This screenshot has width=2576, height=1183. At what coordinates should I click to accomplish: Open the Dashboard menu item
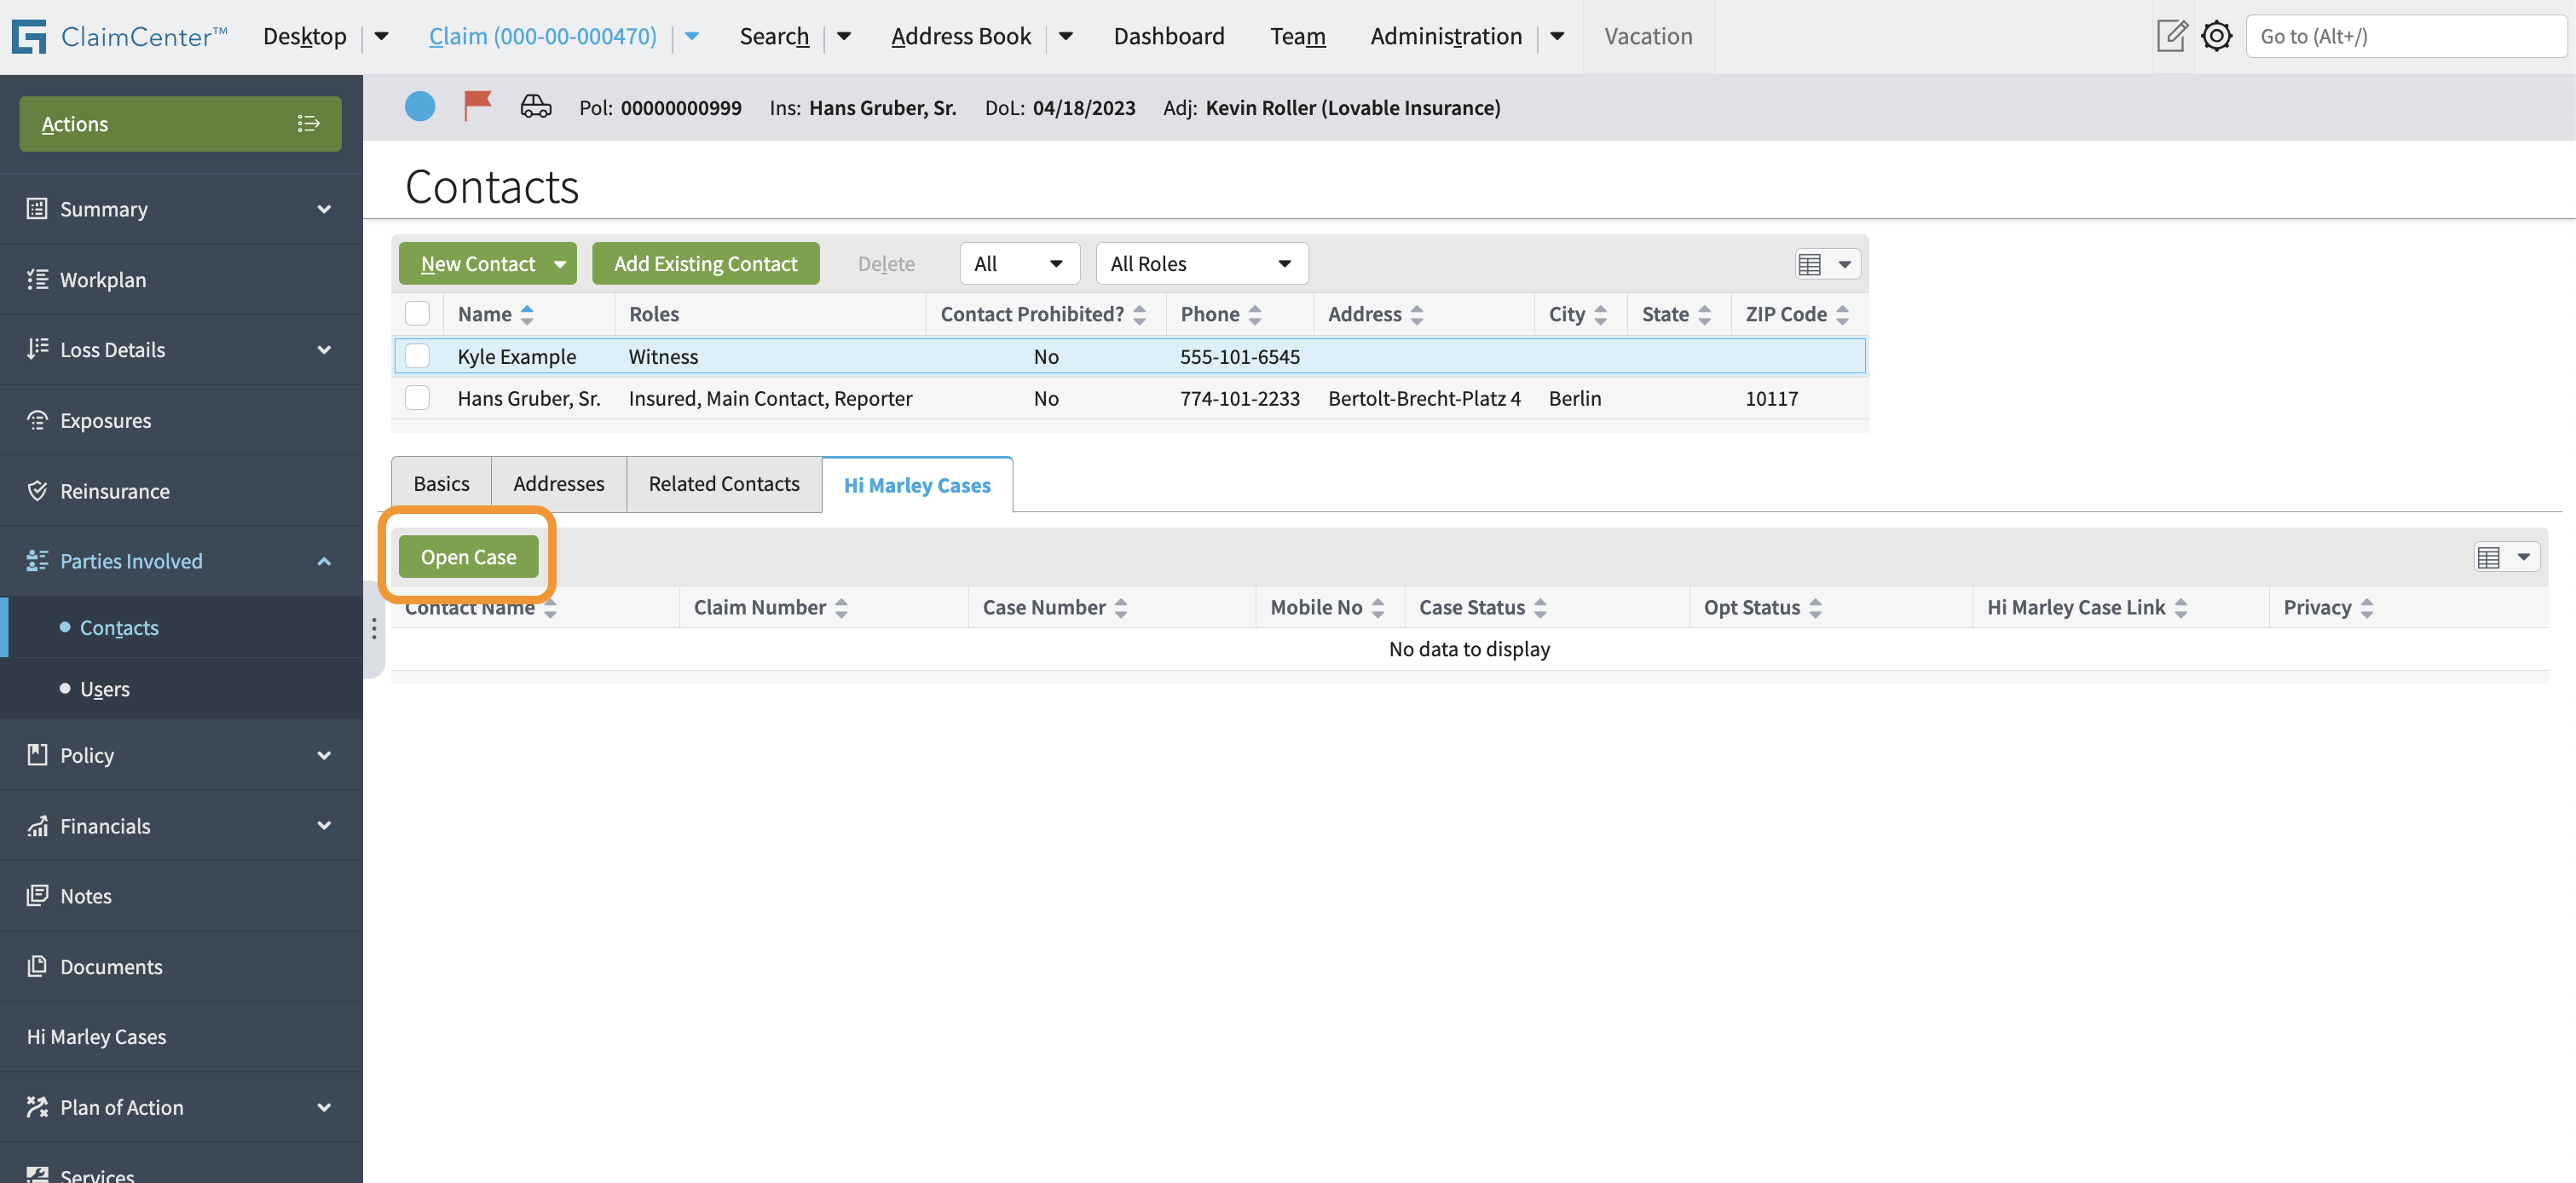(x=1168, y=36)
